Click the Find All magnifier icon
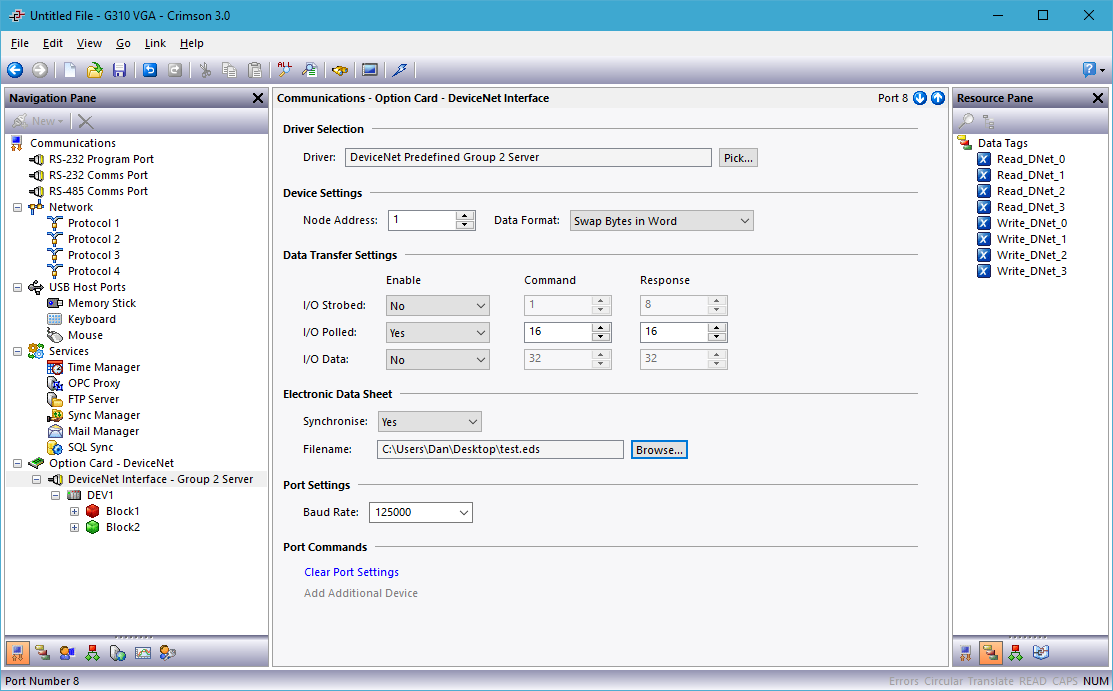This screenshot has width=1113, height=691. (x=285, y=69)
